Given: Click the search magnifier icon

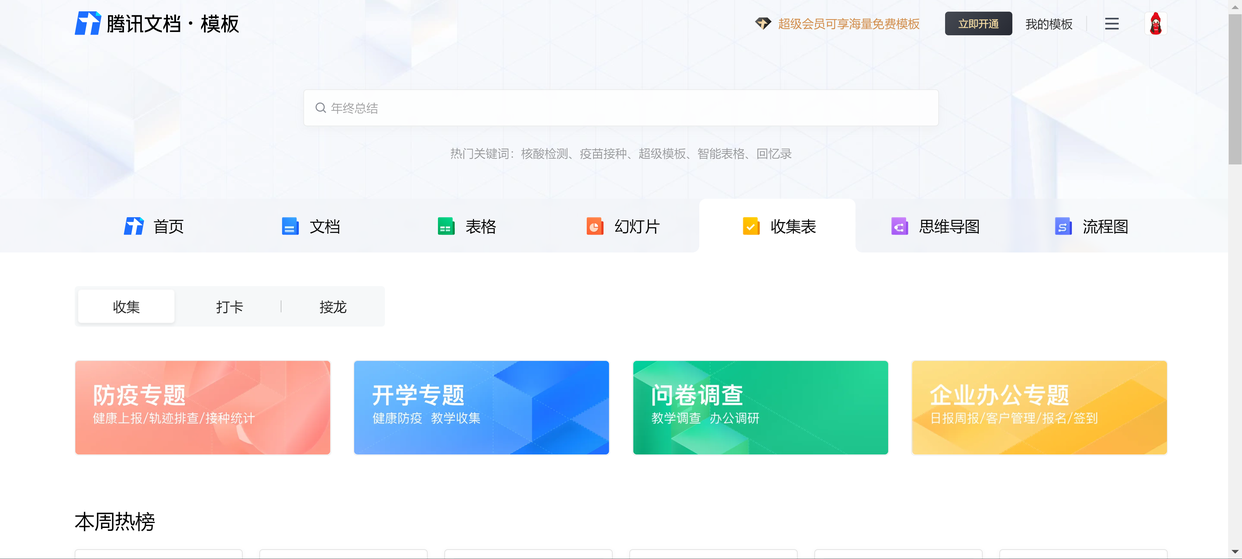Looking at the screenshot, I should [321, 108].
